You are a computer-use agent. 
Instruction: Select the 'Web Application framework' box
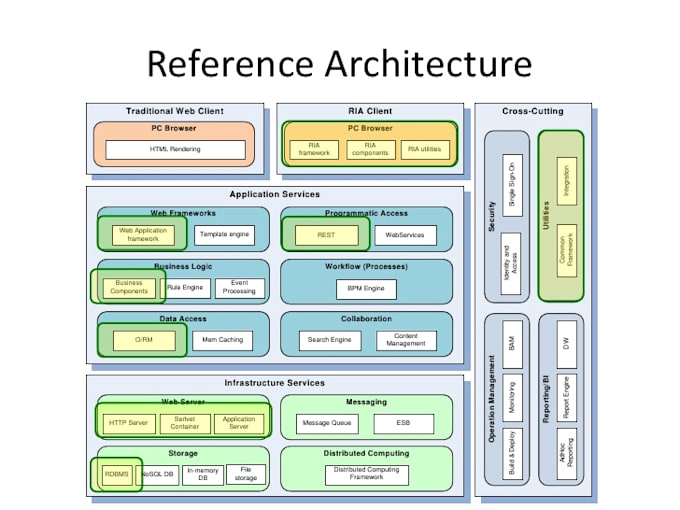tap(143, 235)
